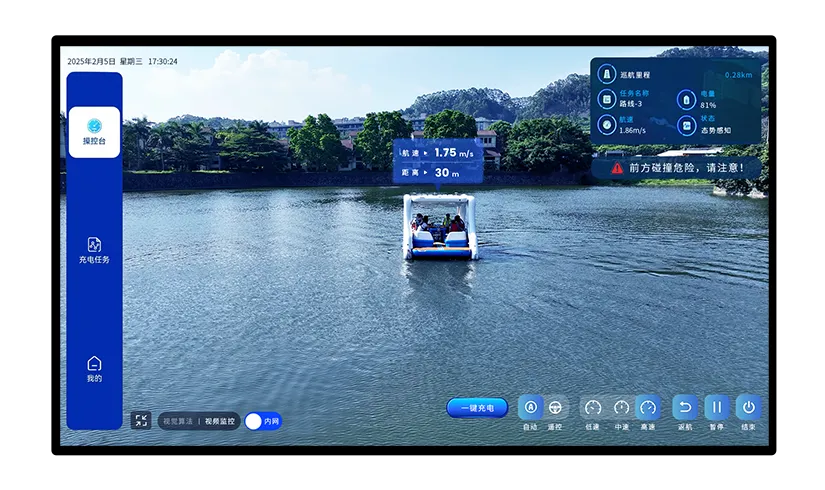This screenshot has width=825, height=490.
Task: Switch to 视觉算法 view mode
Action: tap(178, 421)
